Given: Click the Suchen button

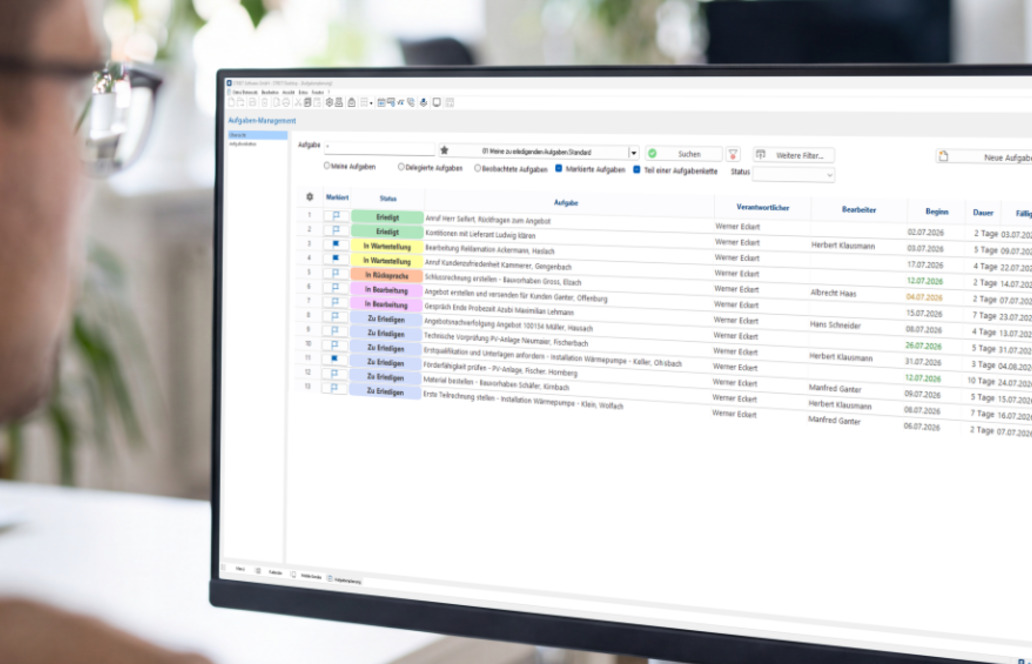Looking at the screenshot, I should pos(684,154).
